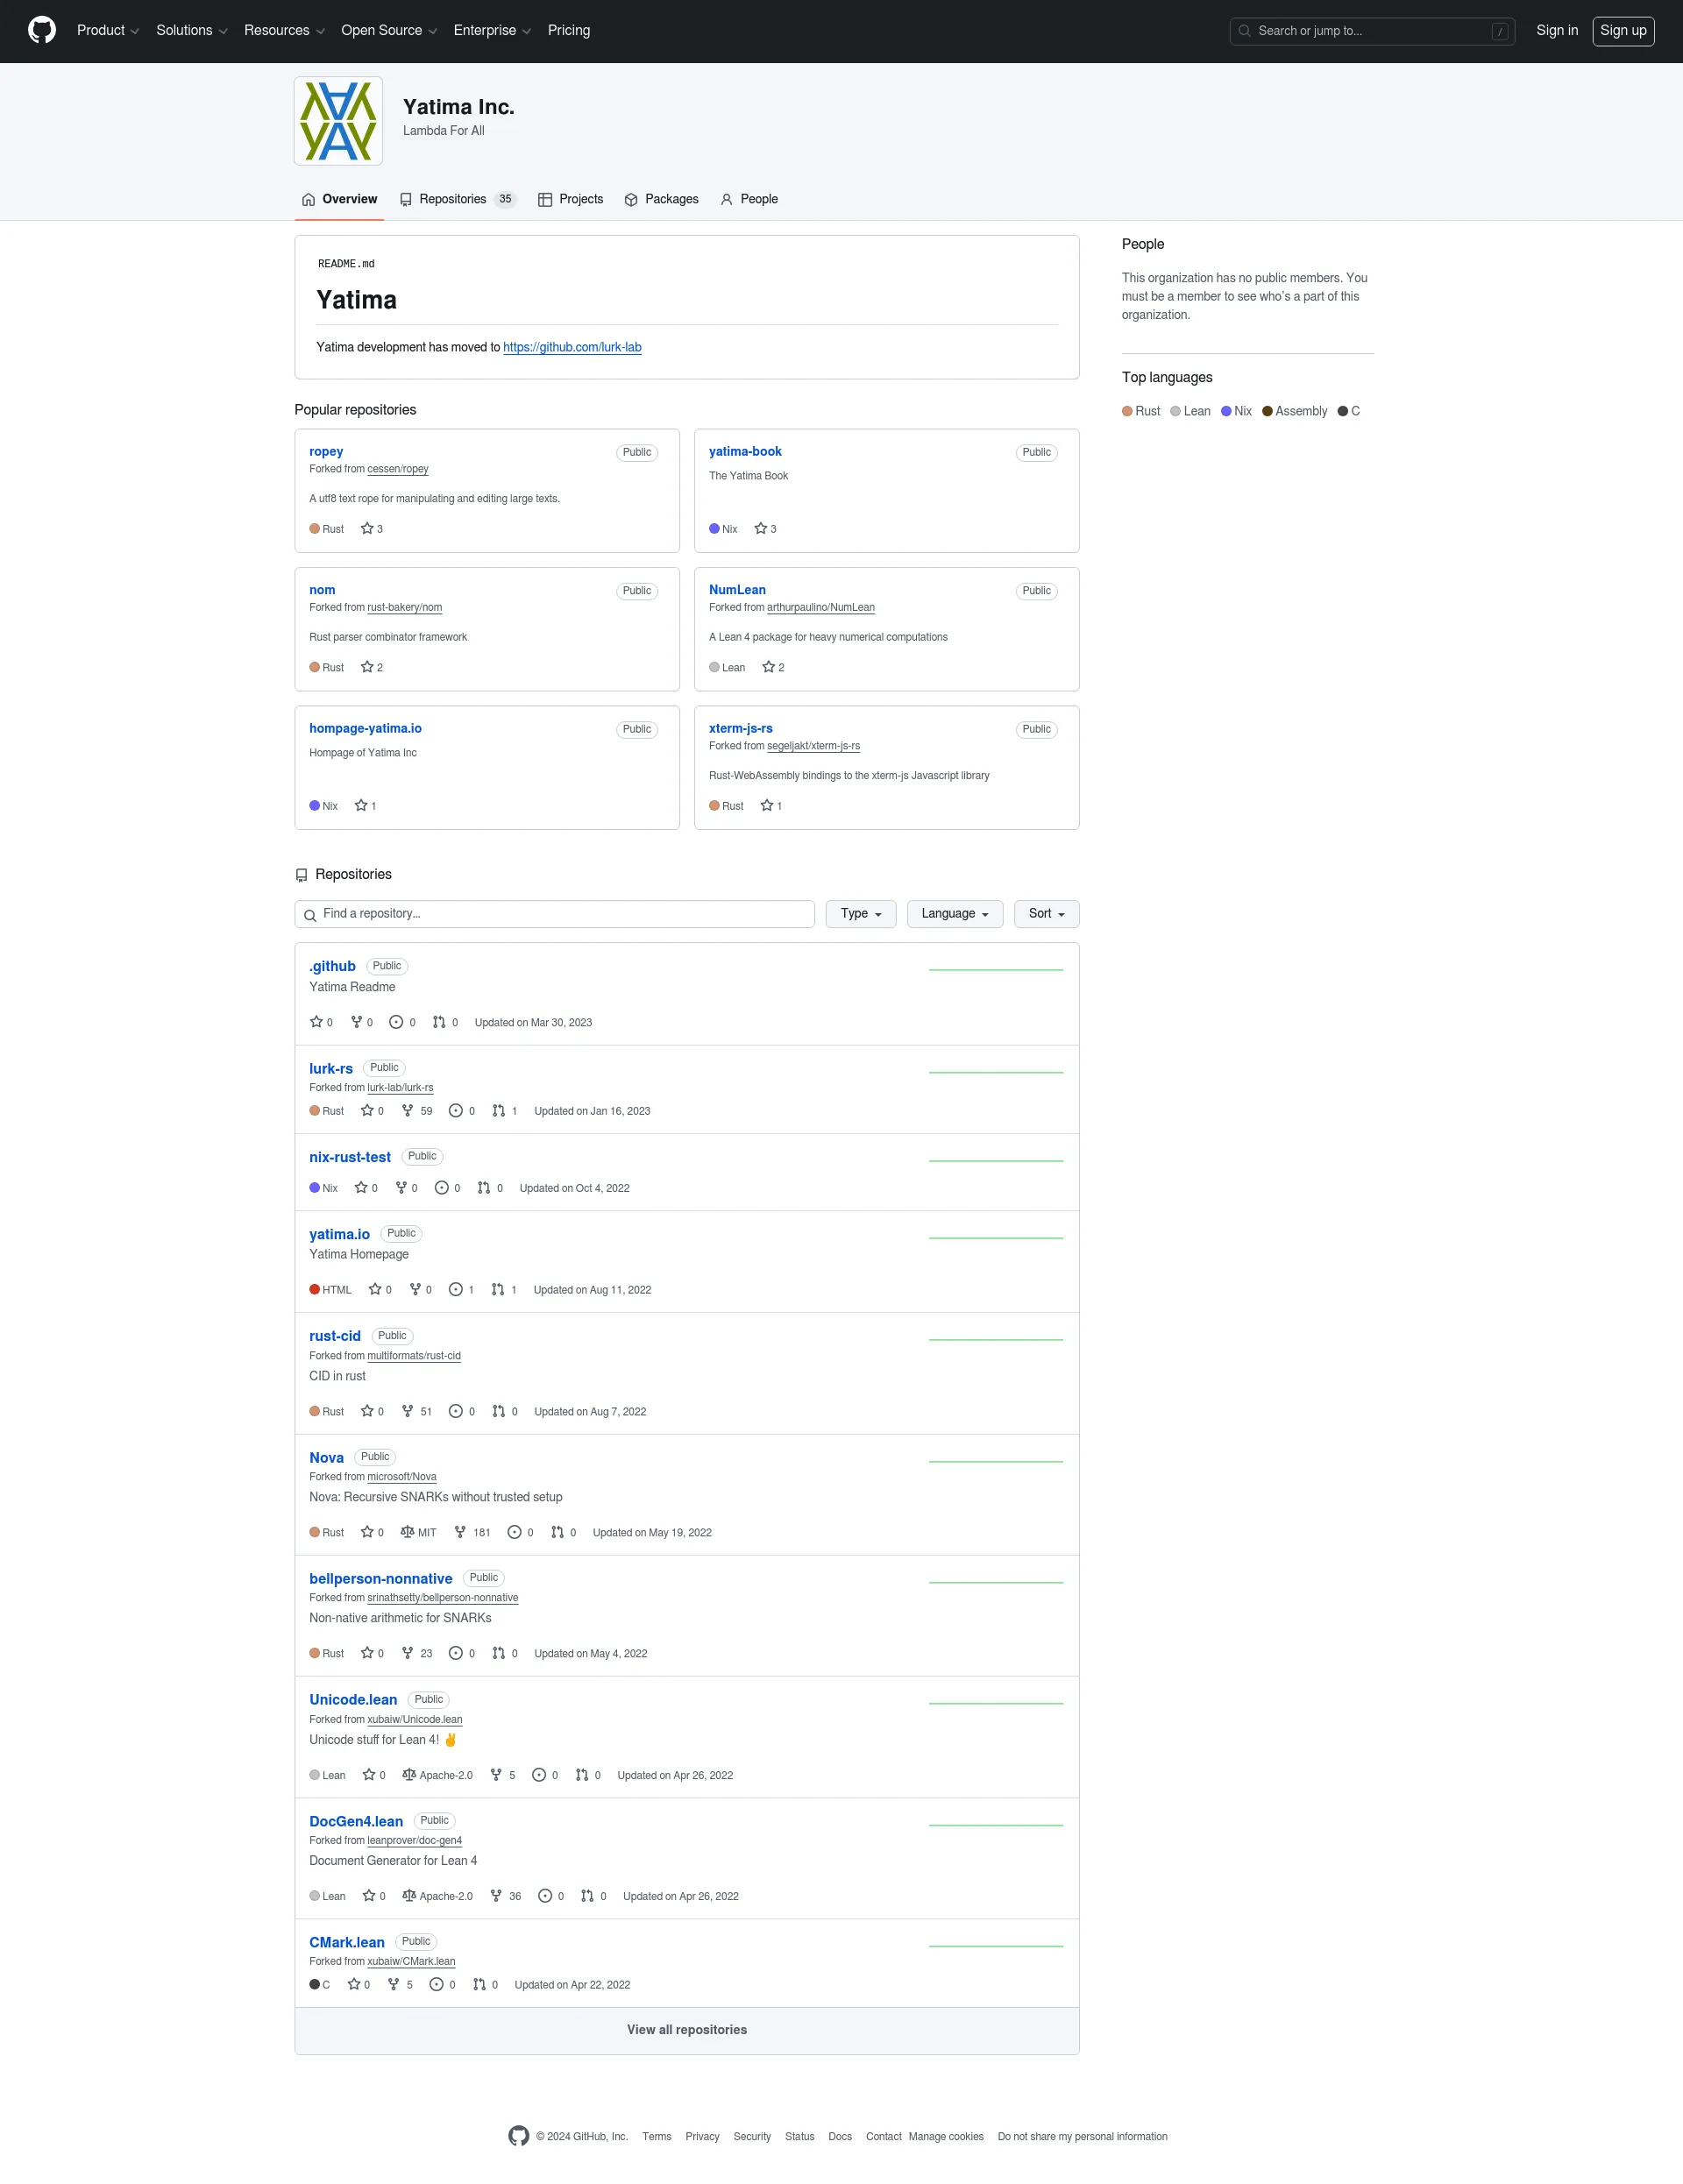Image resolution: width=1683 pixels, height=2184 pixels.
Task: Click the star icon on the hompage-yatima.io card
Action: click(x=361, y=805)
